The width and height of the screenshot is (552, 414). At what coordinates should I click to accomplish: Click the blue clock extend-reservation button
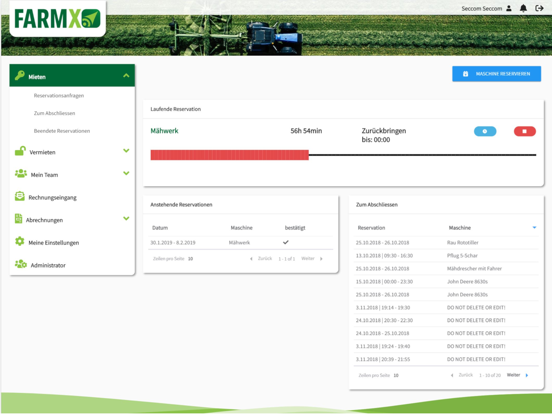pyautogui.click(x=485, y=131)
